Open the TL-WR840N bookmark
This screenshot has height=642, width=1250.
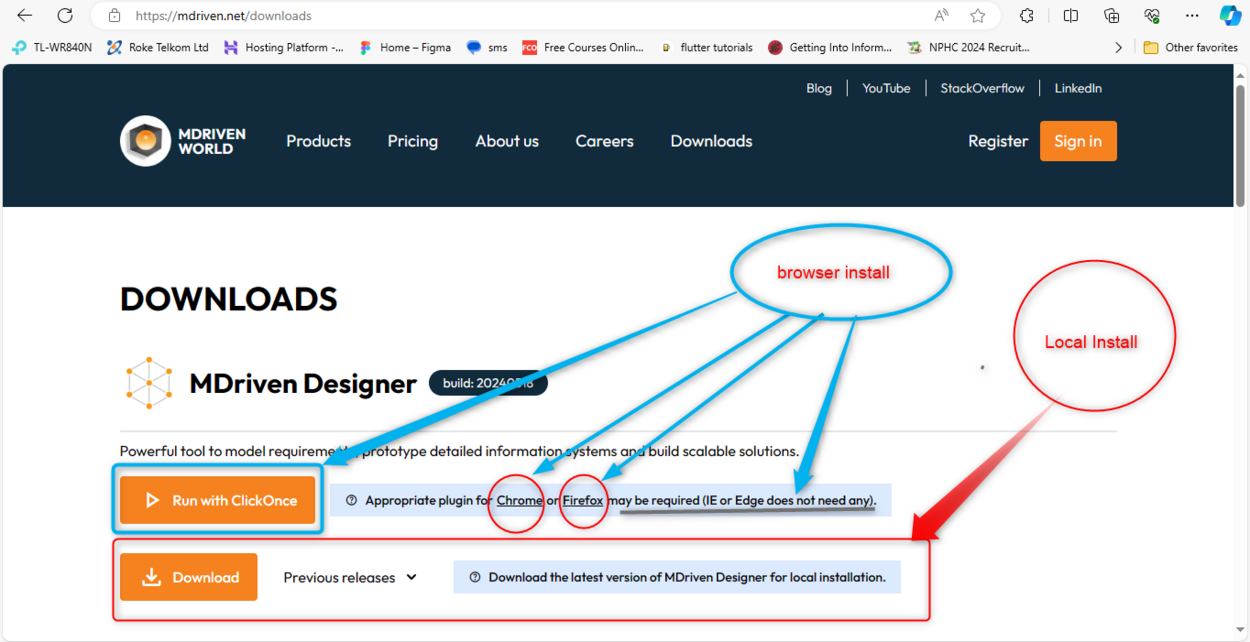[x=52, y=47]
